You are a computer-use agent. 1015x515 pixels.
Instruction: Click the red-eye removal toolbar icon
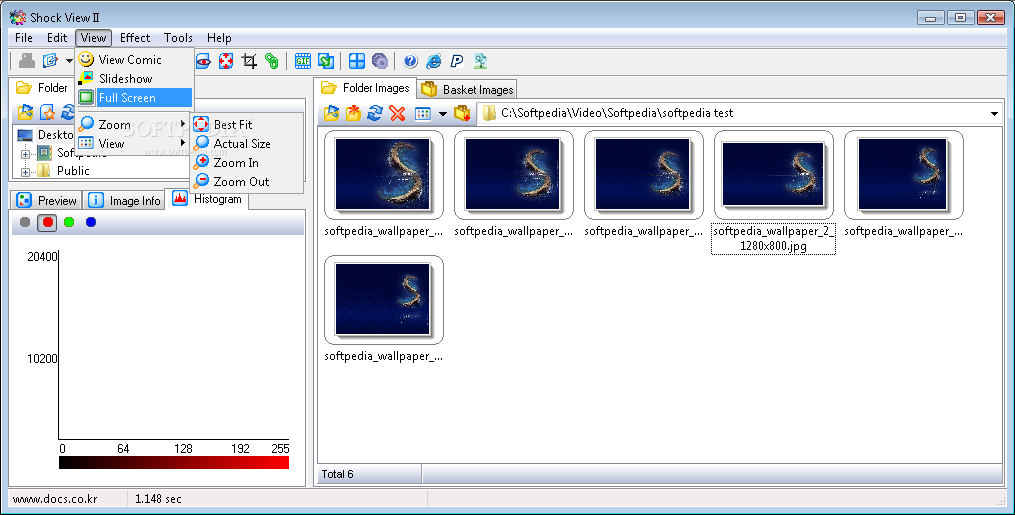tap(204, 61)
